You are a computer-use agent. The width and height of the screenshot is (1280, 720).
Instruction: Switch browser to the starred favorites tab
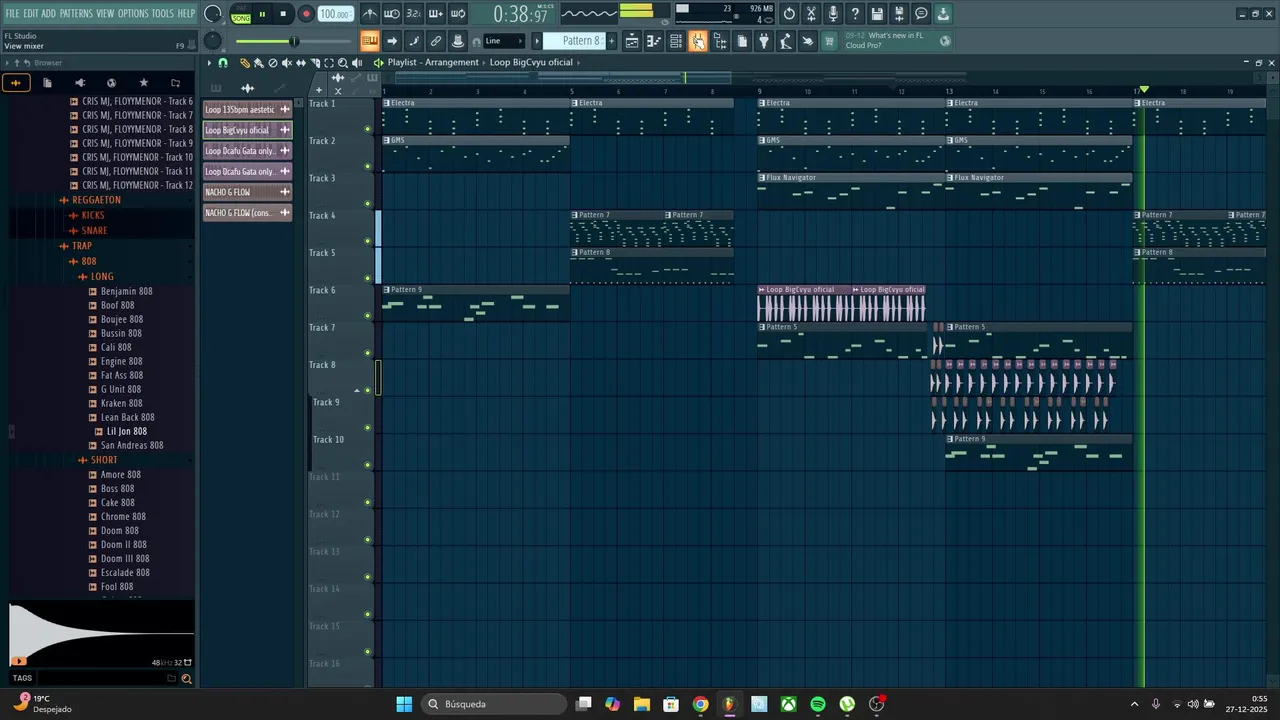143,82
